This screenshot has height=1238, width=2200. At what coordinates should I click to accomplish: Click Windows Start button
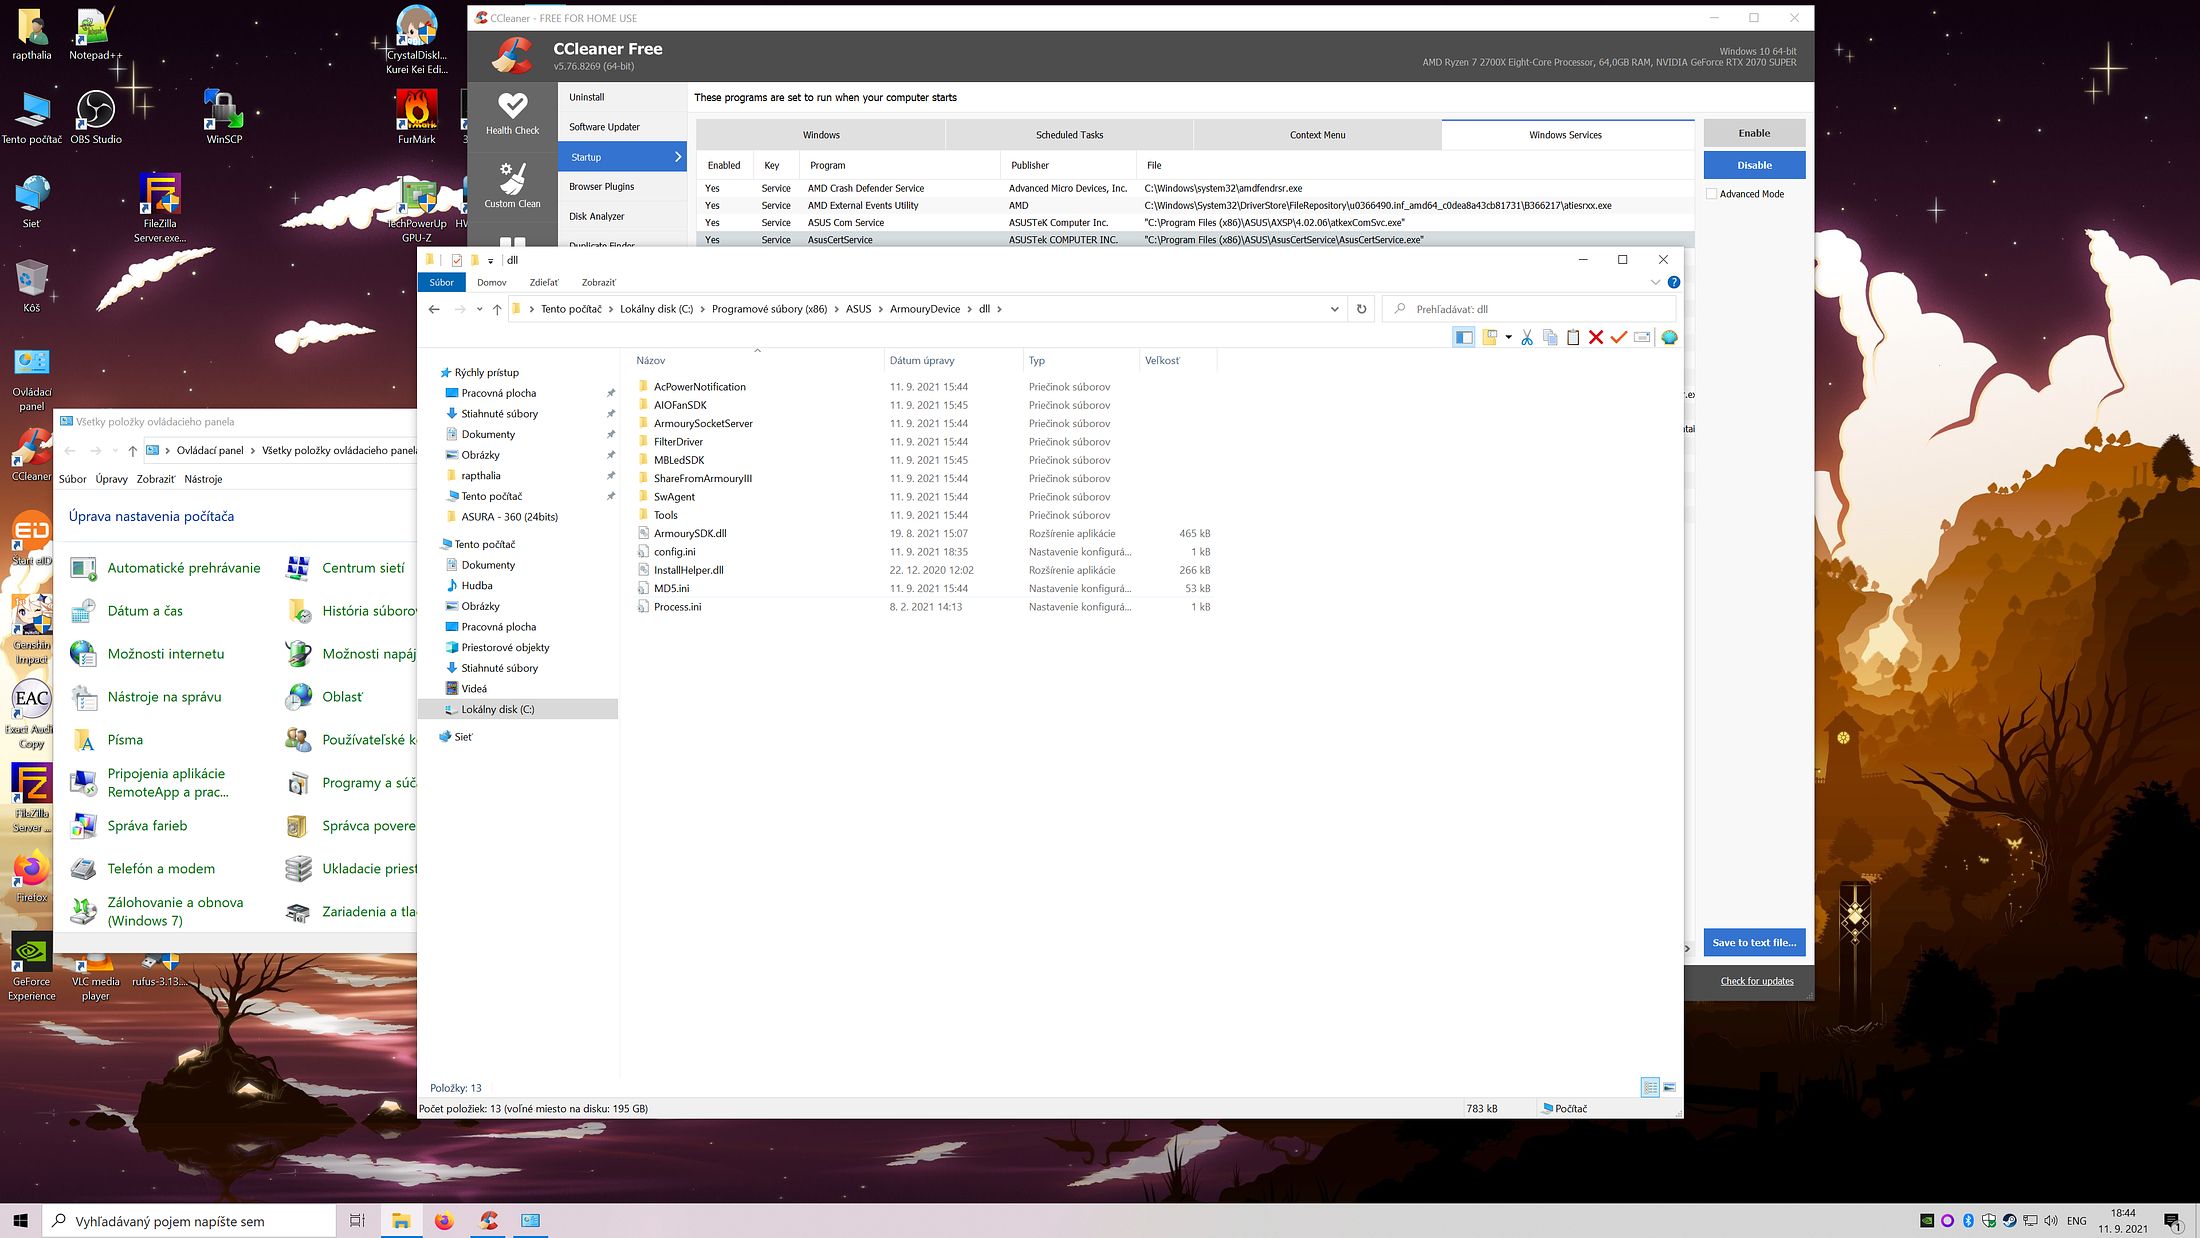[20, 1221]
